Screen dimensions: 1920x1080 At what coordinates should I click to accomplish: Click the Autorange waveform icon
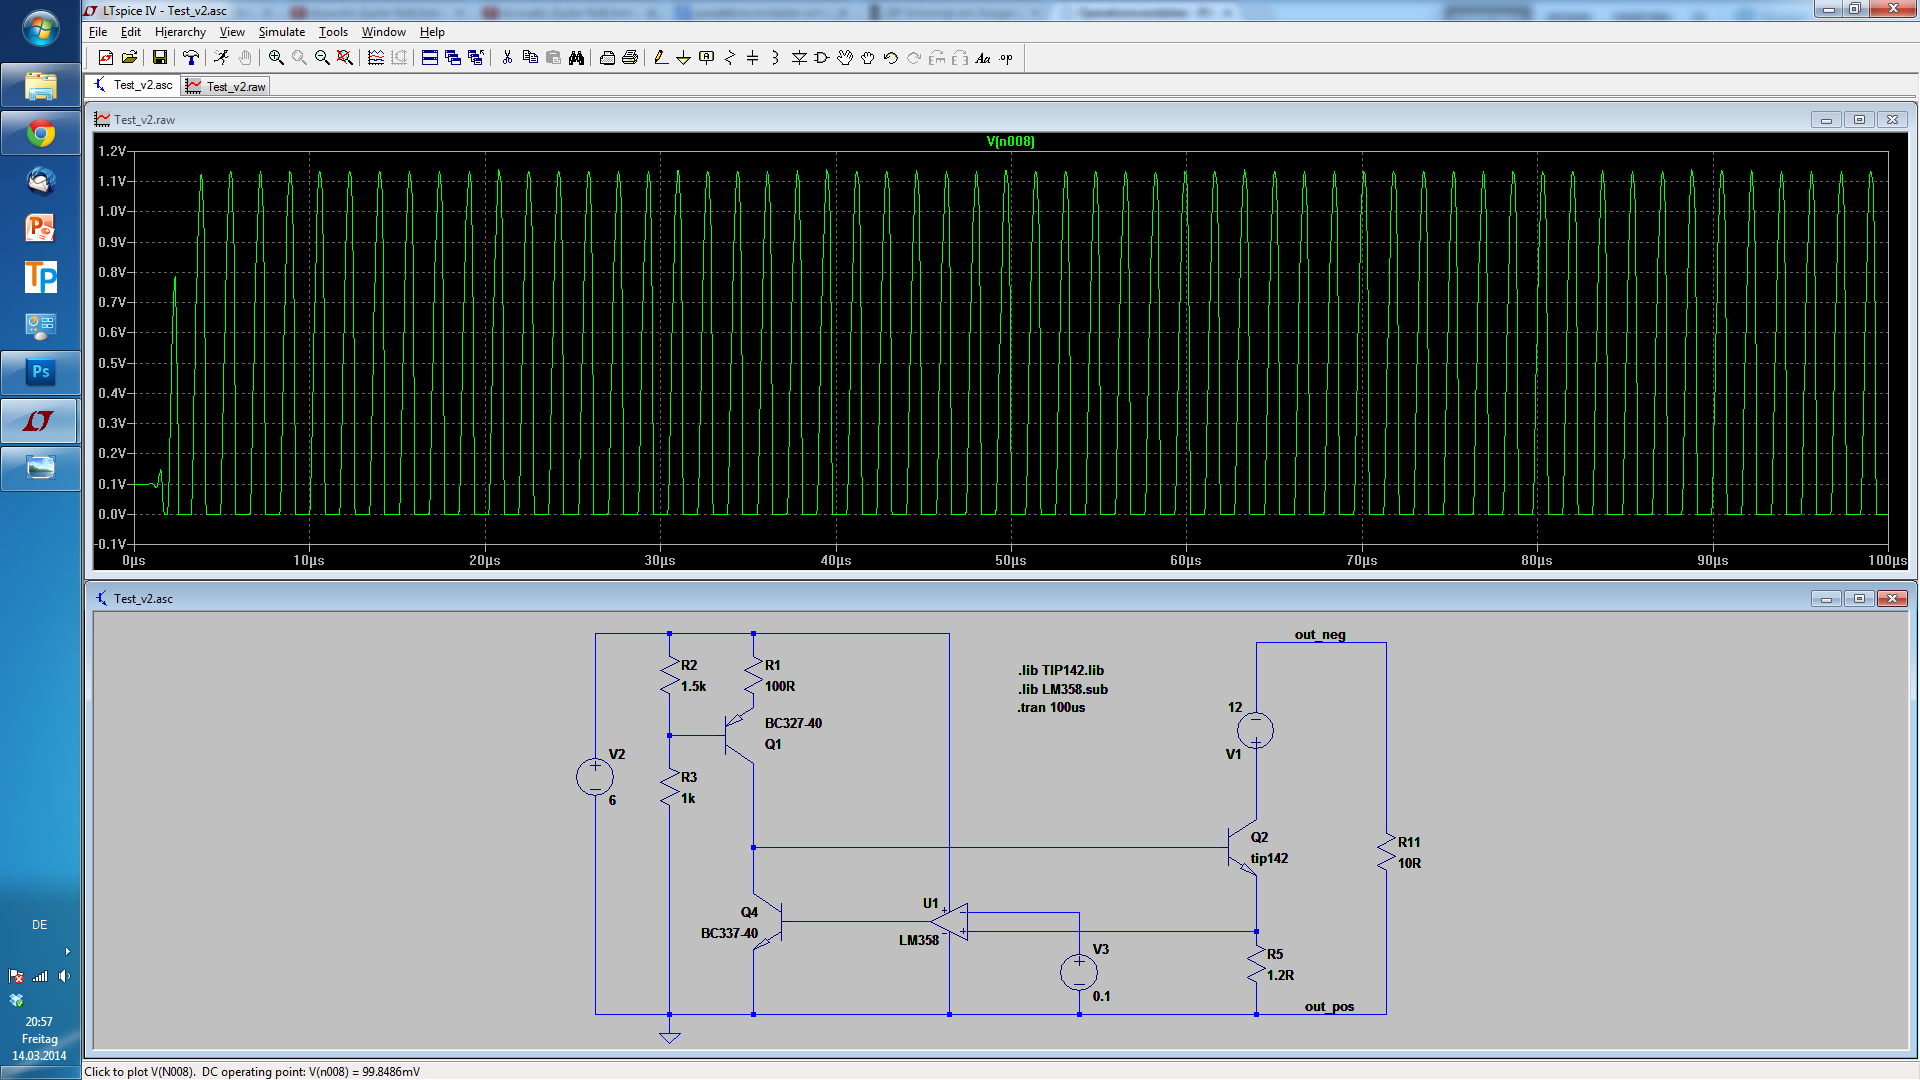coord(376,58)
